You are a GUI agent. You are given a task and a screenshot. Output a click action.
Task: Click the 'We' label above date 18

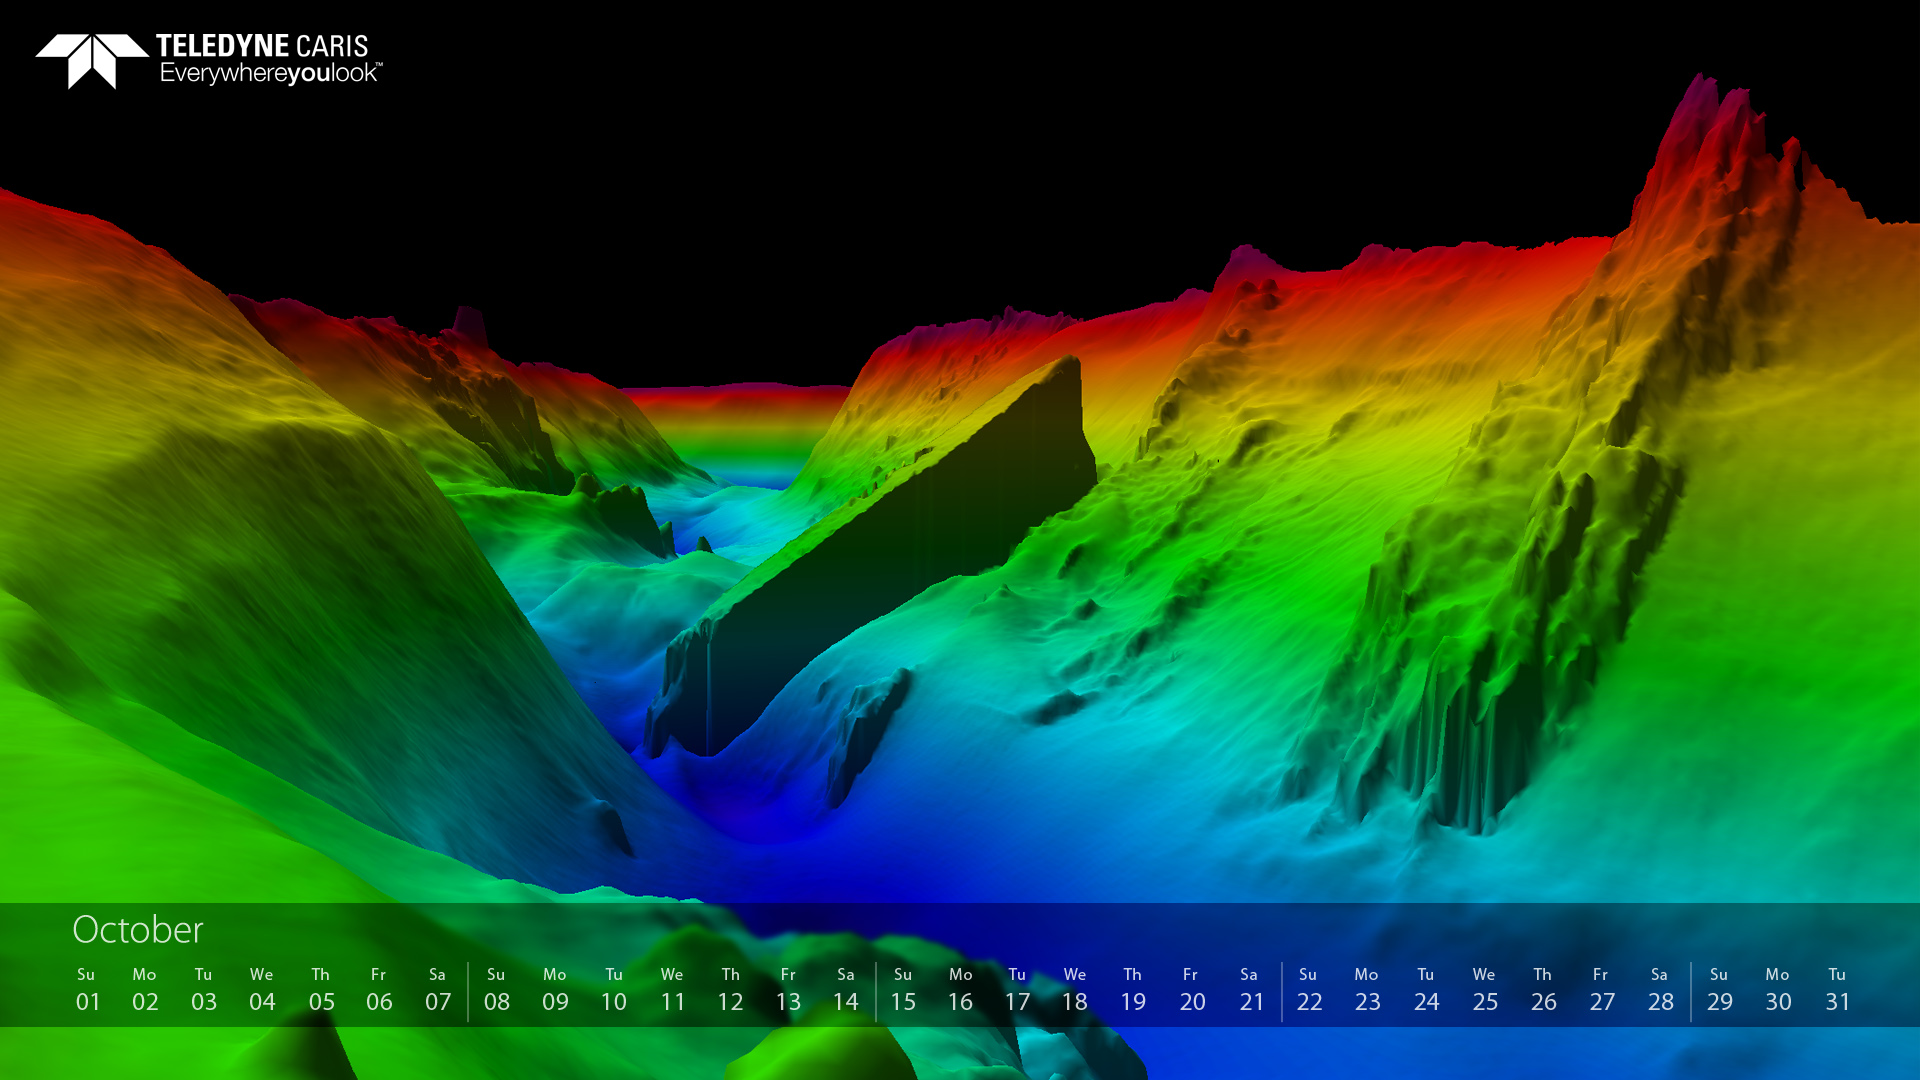[1075, 974]
